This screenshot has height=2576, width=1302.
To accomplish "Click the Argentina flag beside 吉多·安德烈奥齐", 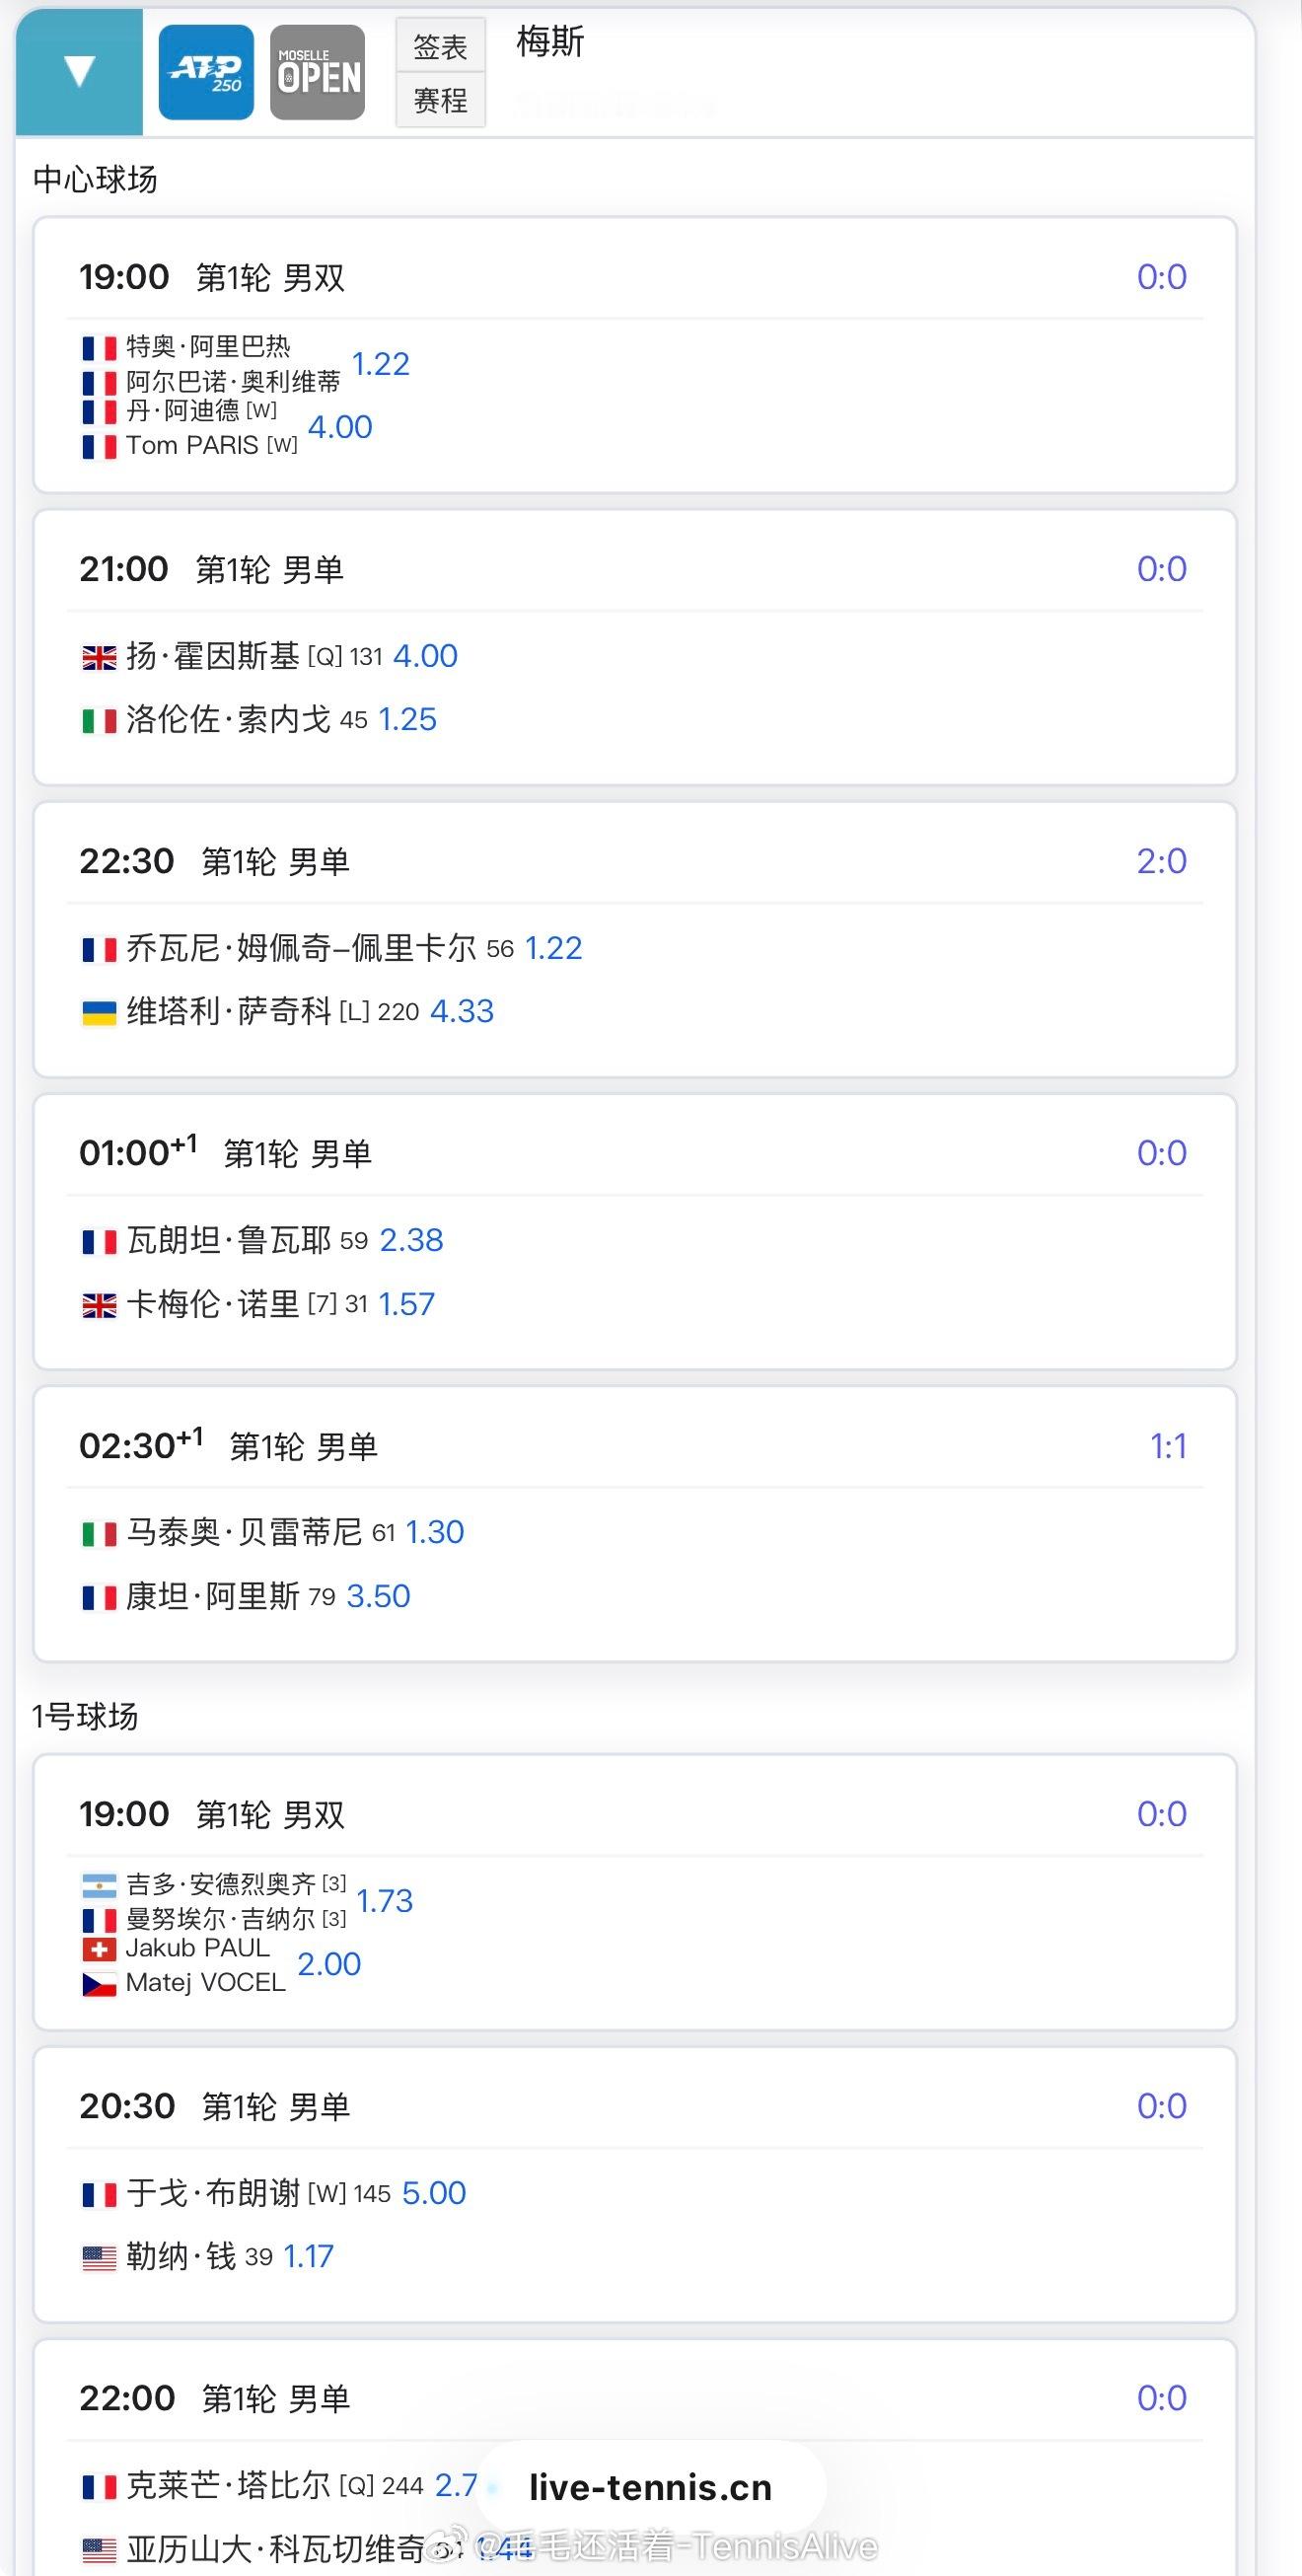I will 99,1886.
